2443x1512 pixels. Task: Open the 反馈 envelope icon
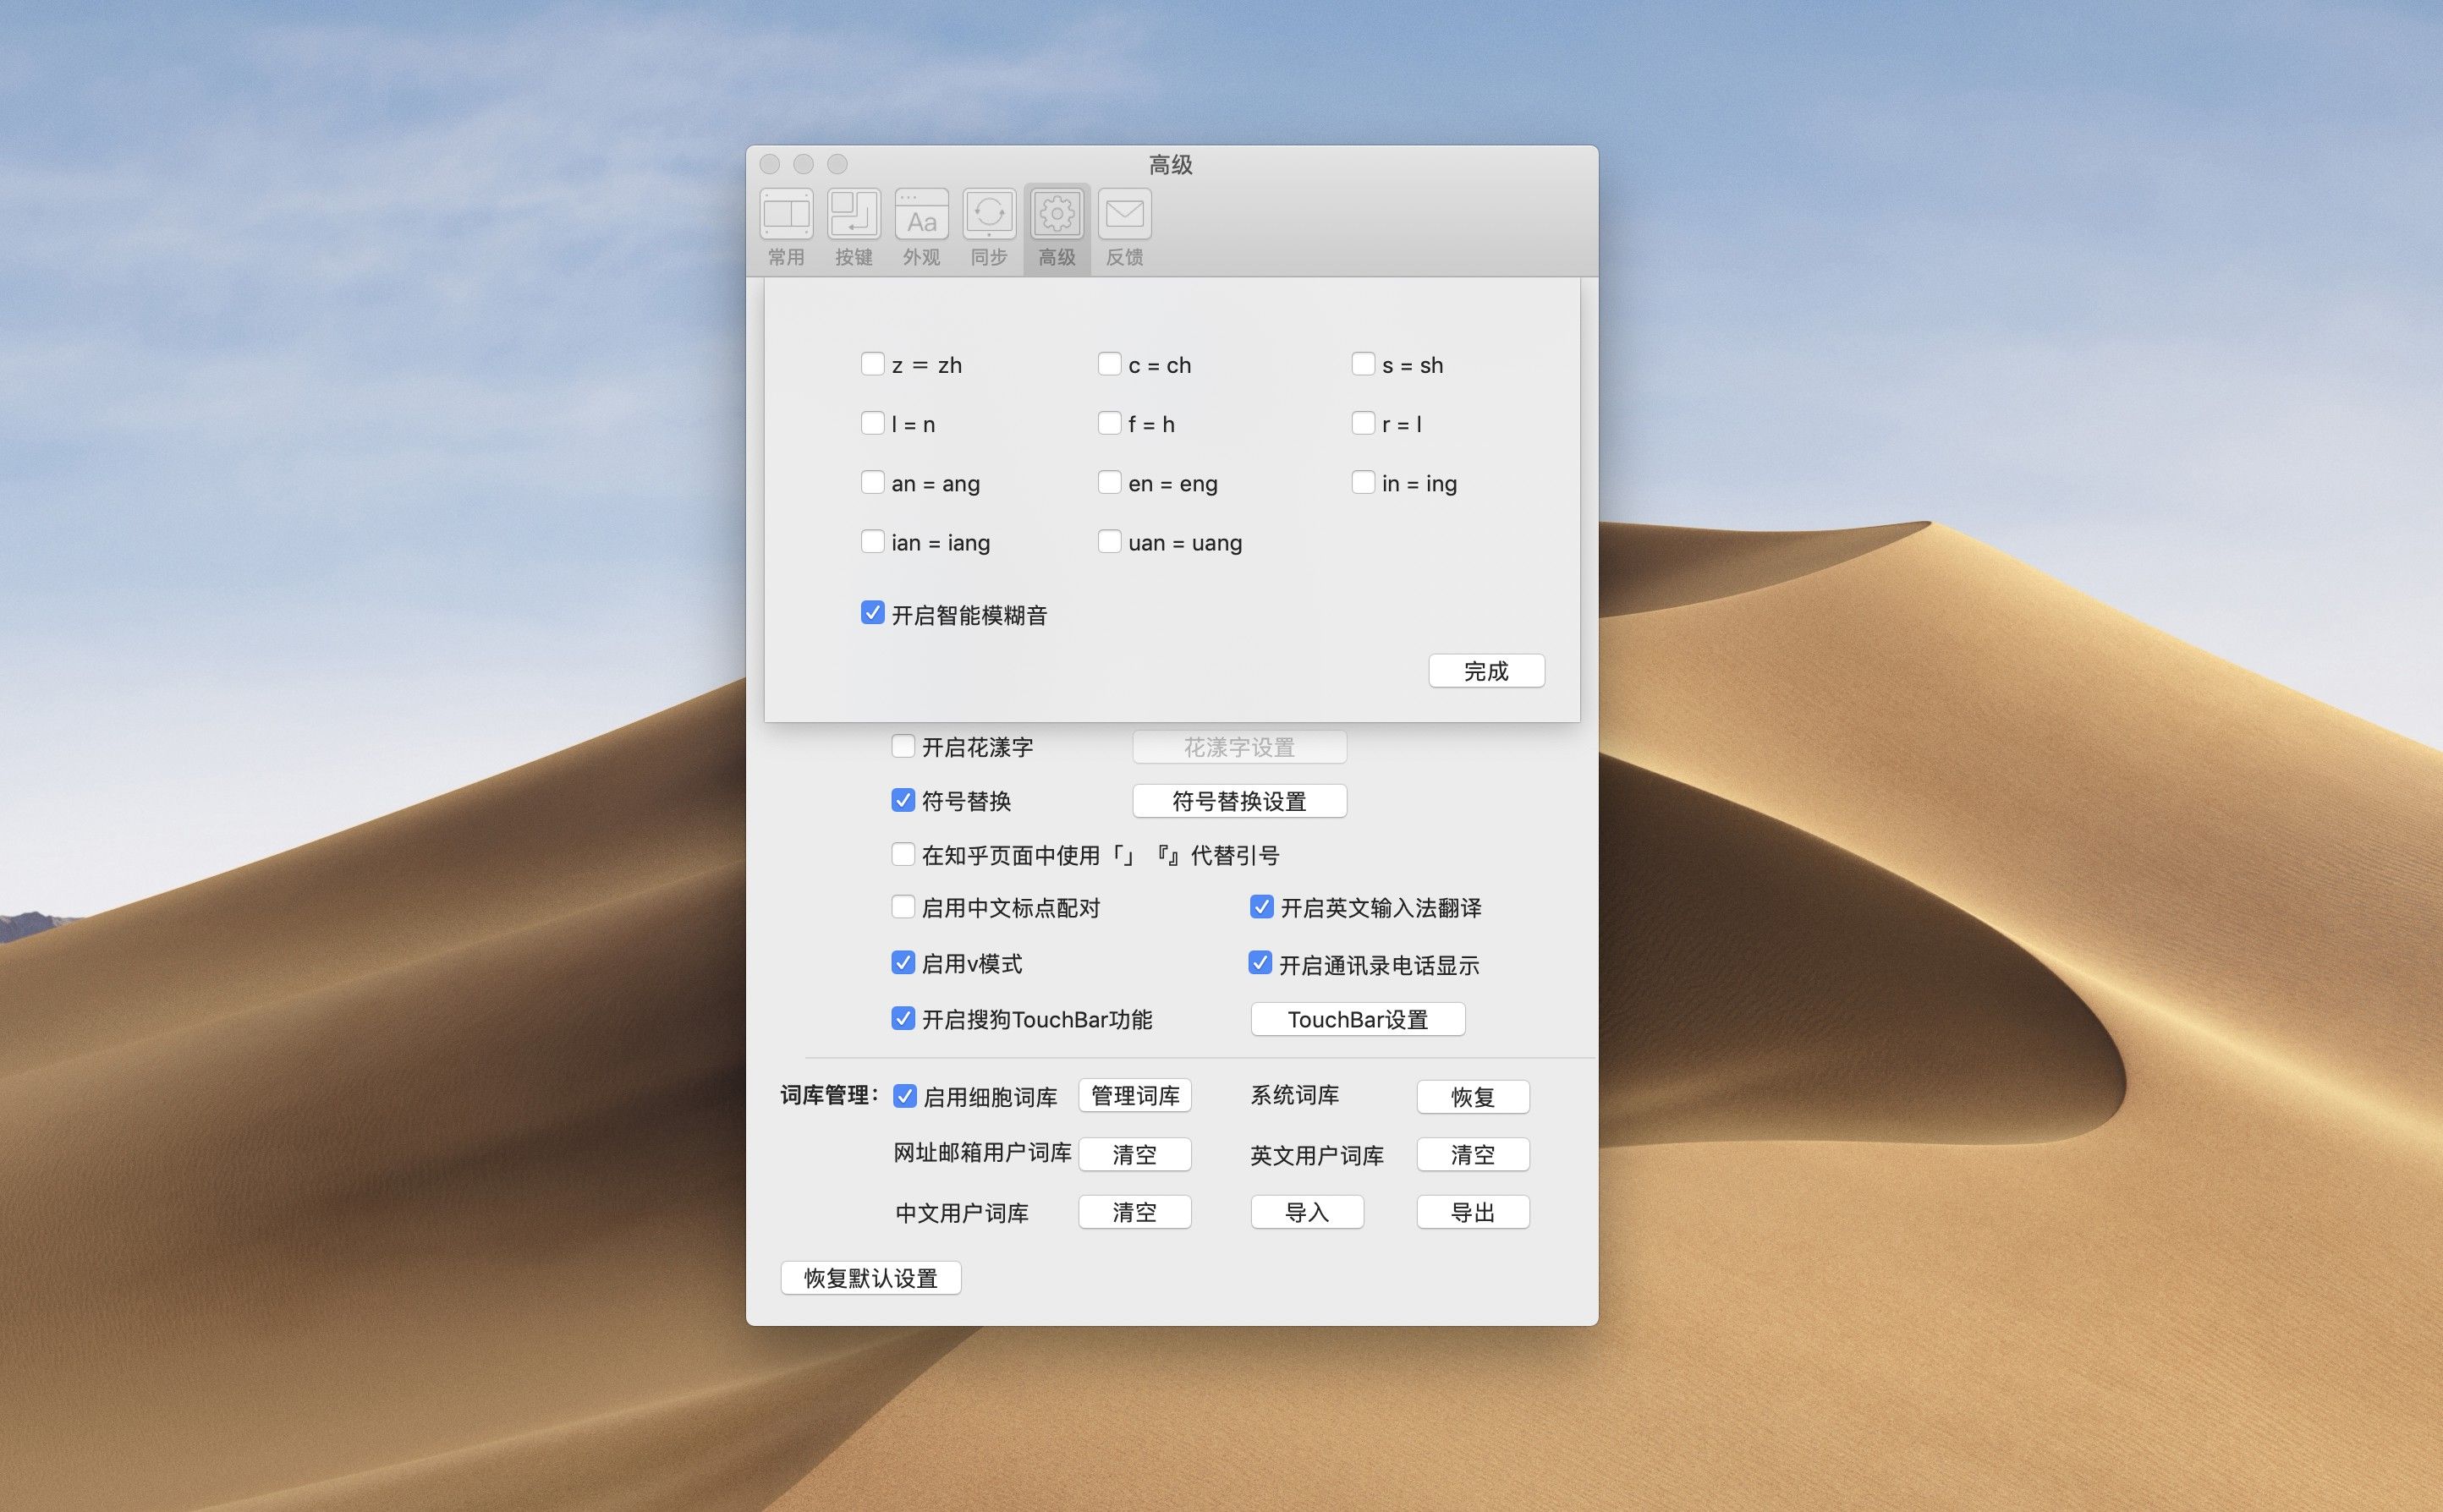pos(1124,213)
